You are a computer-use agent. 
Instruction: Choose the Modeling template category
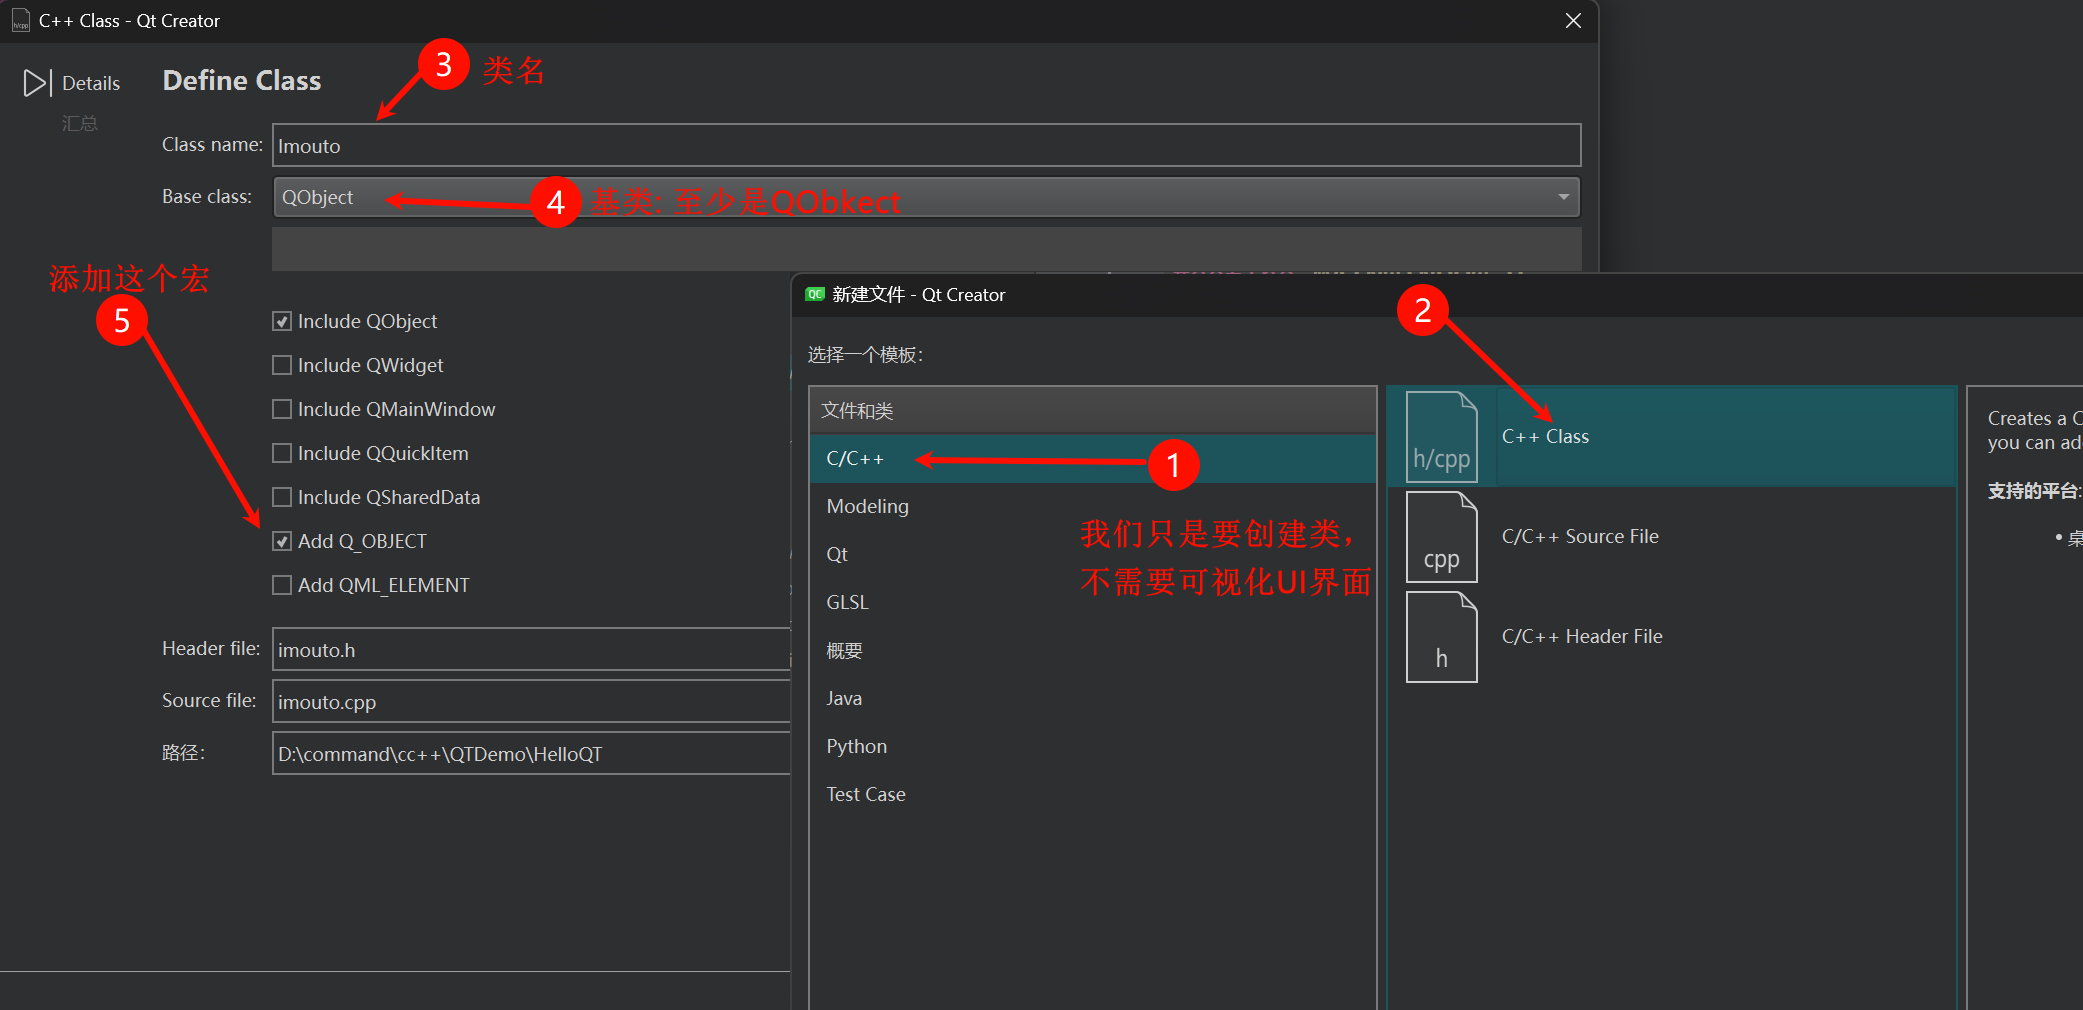pos(867,506)
